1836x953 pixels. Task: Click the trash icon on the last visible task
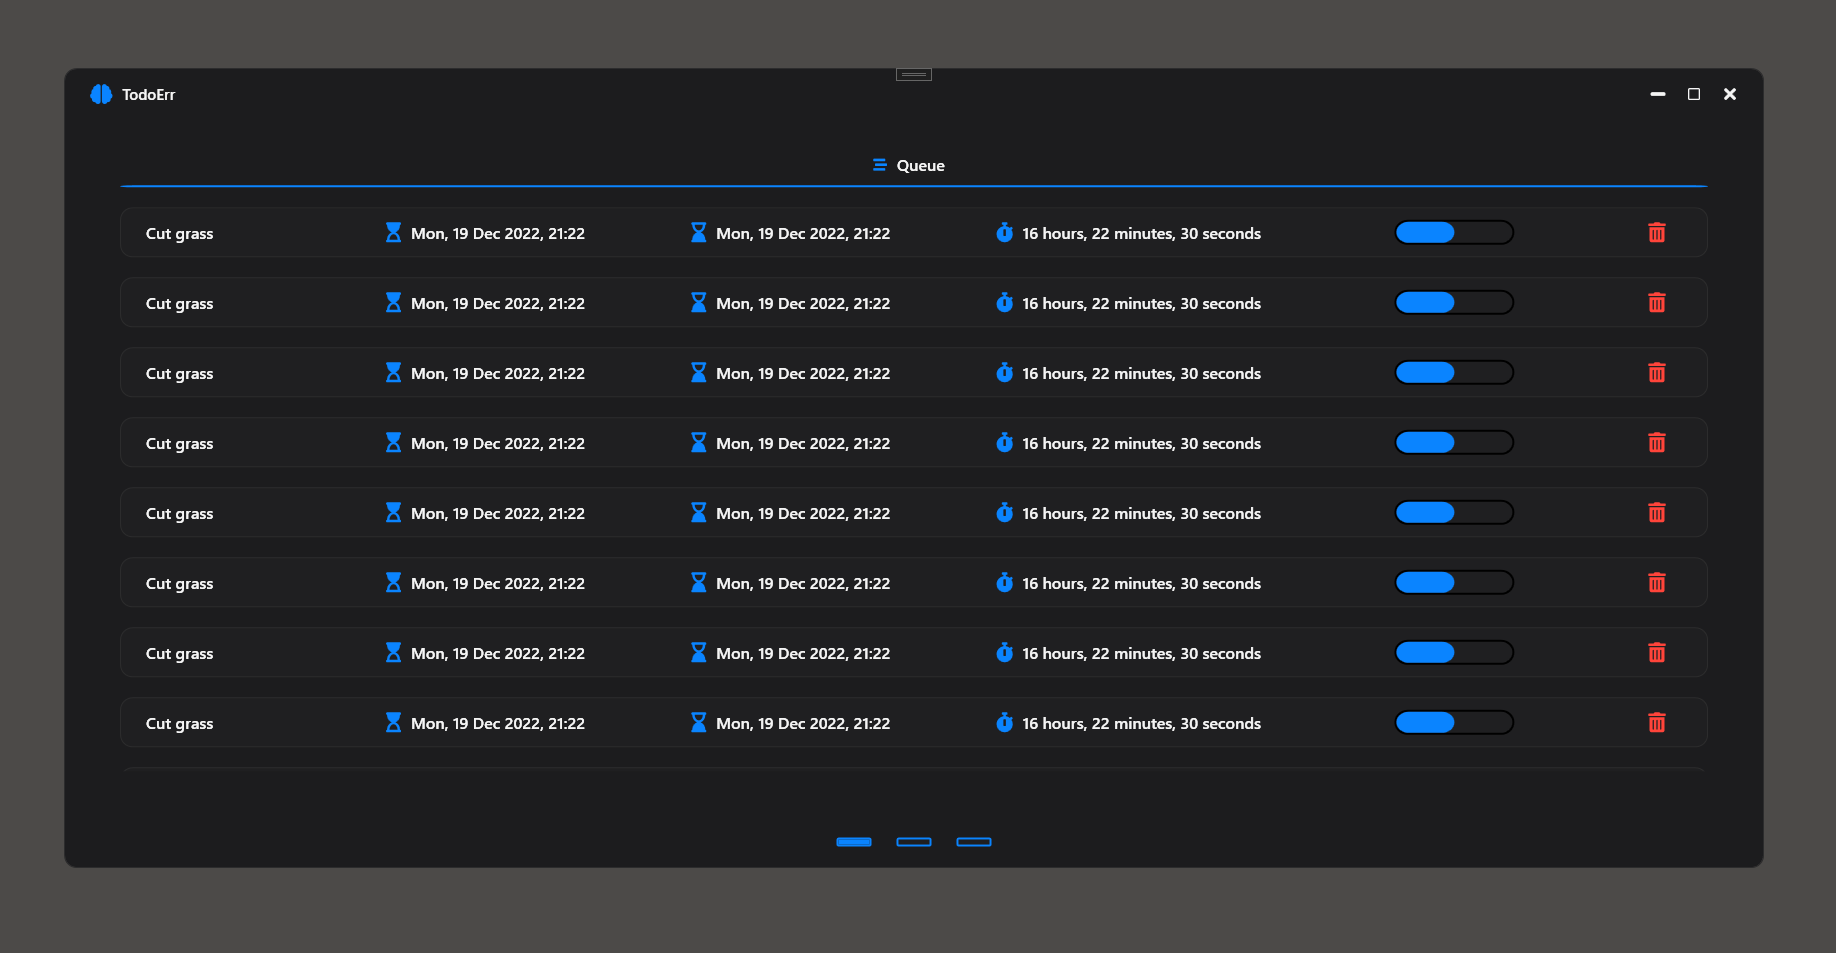[1657, 722]
